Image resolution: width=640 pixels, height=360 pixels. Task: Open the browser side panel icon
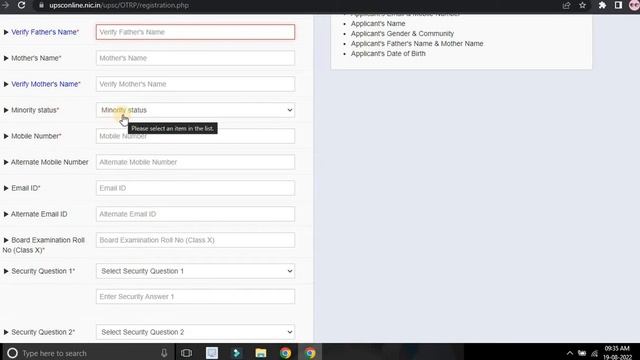coord(618,5)
